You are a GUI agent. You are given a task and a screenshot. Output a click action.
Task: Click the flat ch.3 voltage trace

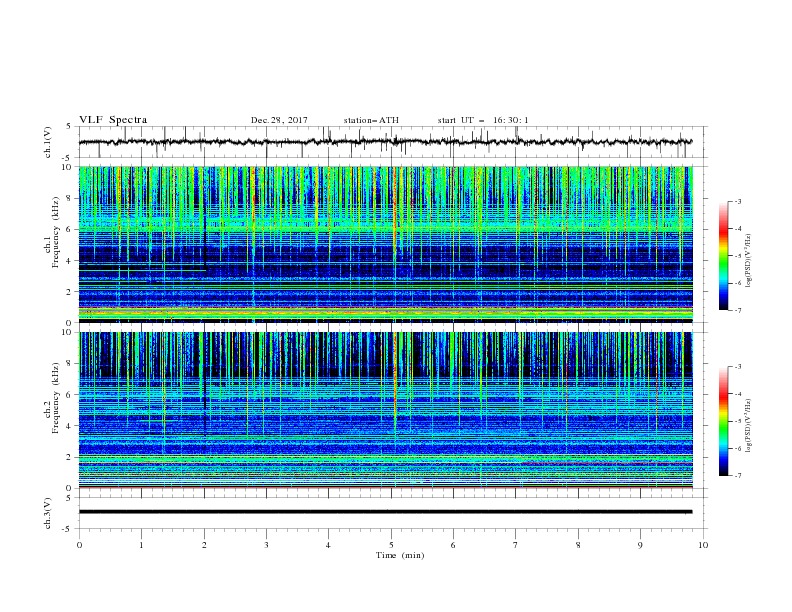[385, 512]
